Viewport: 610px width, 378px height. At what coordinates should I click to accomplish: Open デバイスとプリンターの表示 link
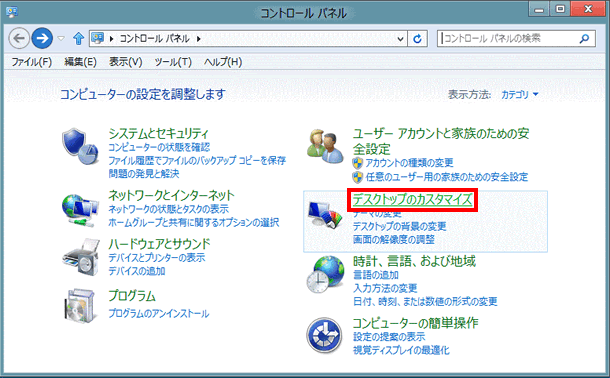click(157, 258)
